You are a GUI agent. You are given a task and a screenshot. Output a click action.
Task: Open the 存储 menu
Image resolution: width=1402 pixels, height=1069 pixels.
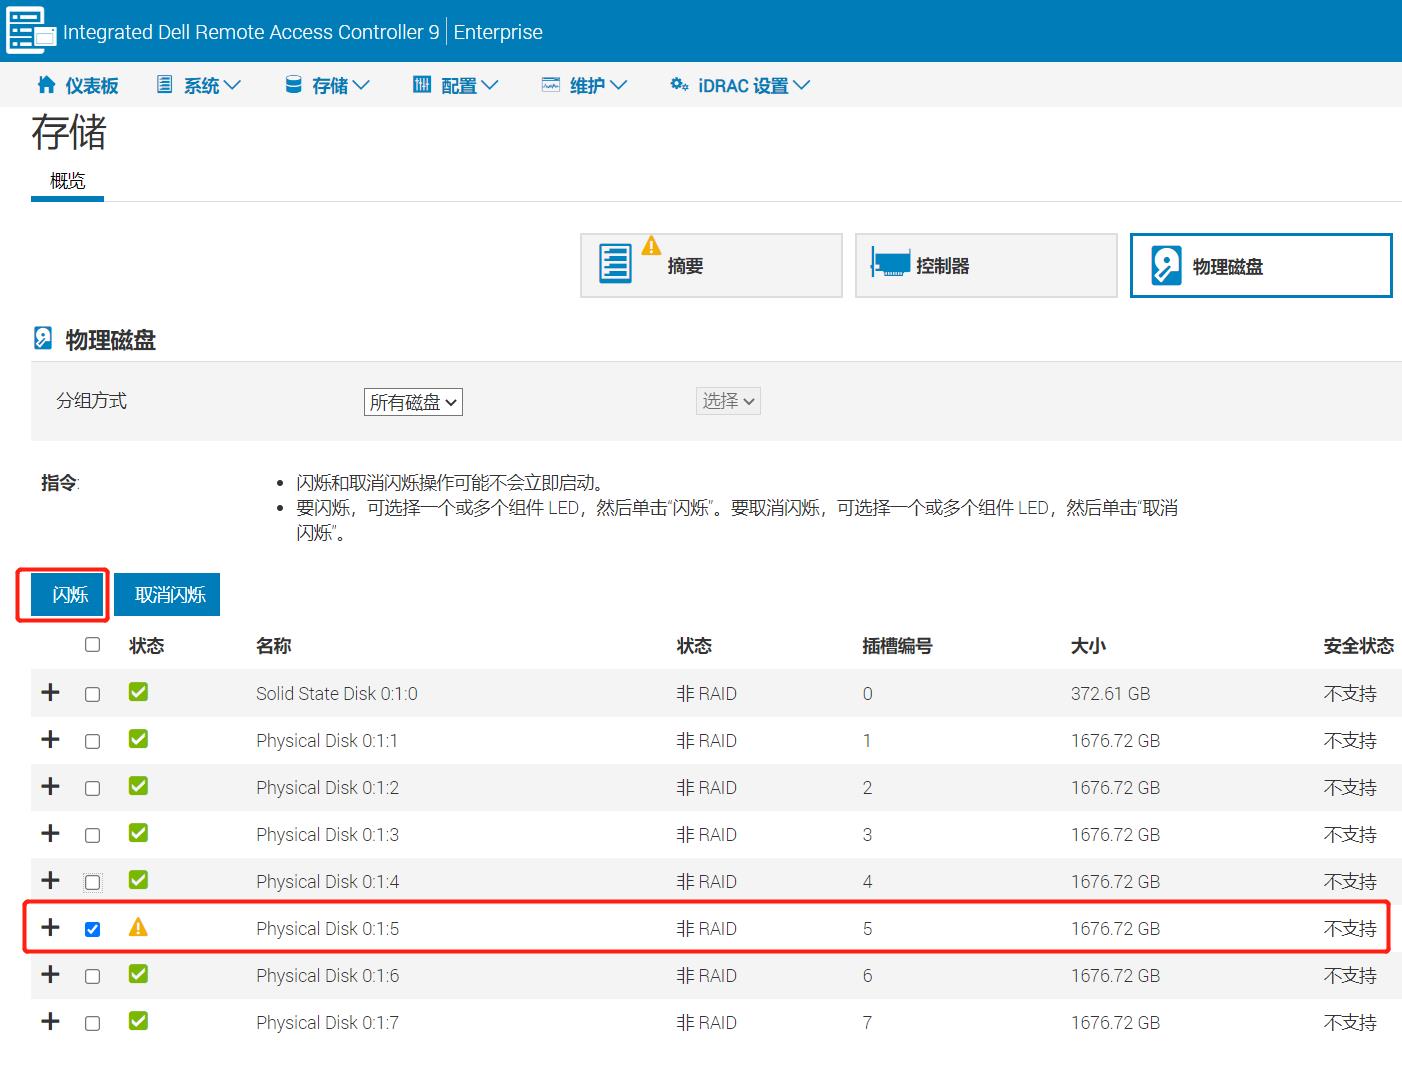pyautogui.click(x=328, y=86)
